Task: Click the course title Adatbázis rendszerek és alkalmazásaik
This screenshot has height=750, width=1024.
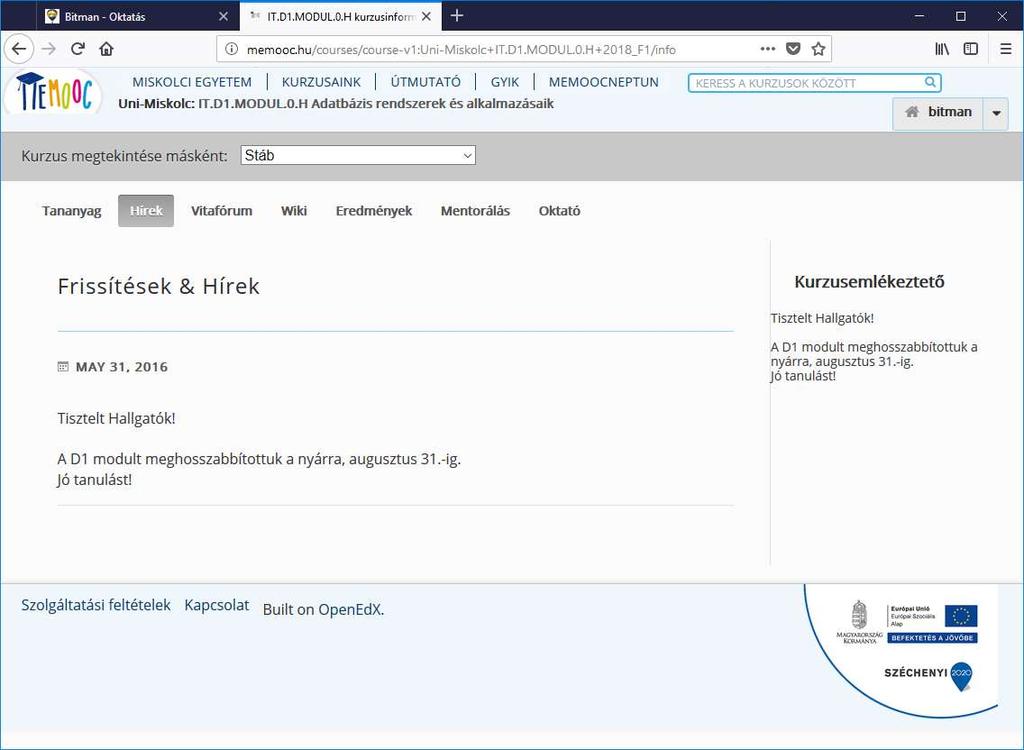Action: point(432,103)
